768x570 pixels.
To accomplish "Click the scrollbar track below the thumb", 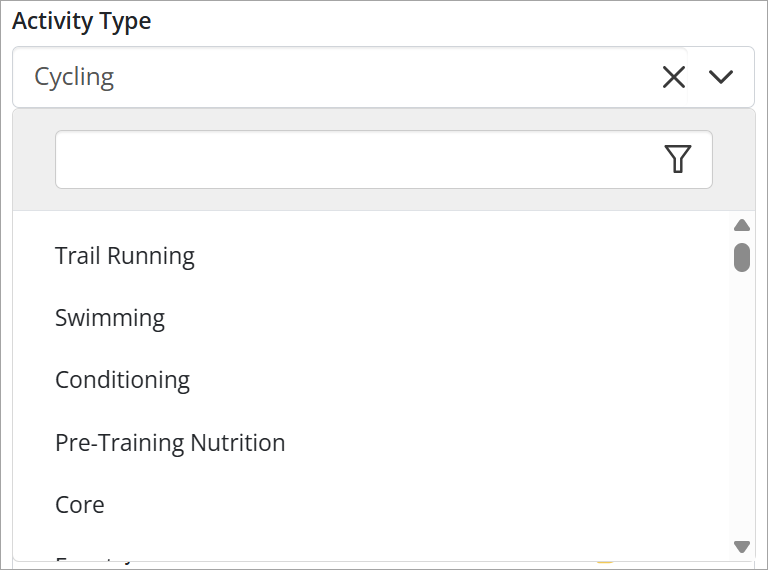I will tap(742, 404).
